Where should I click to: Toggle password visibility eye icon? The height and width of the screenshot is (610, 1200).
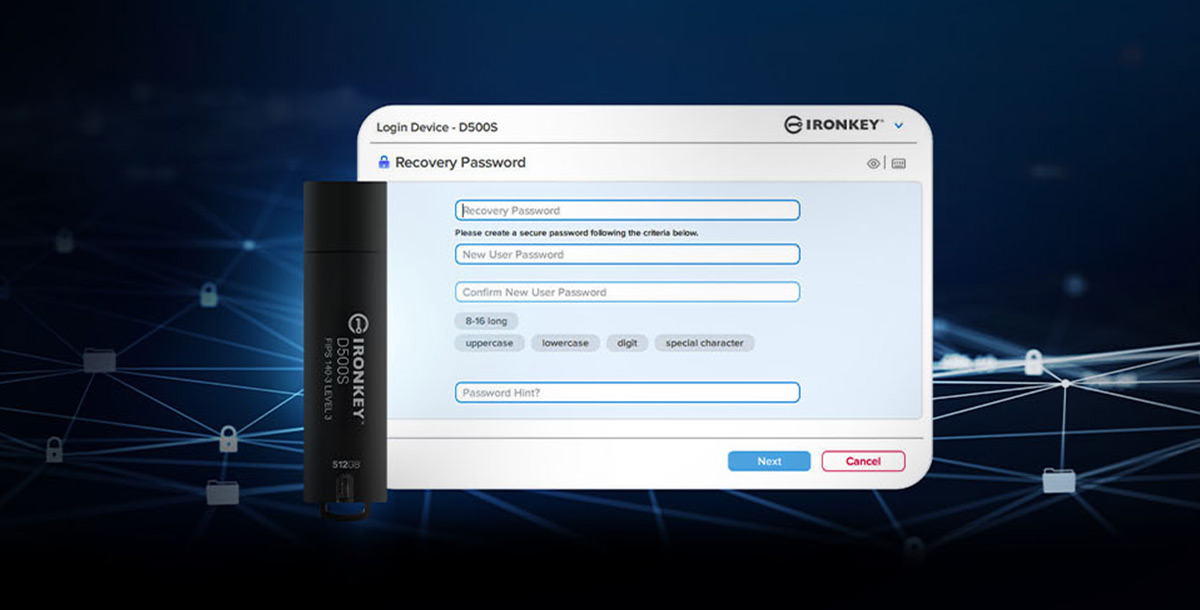(874, 163)
